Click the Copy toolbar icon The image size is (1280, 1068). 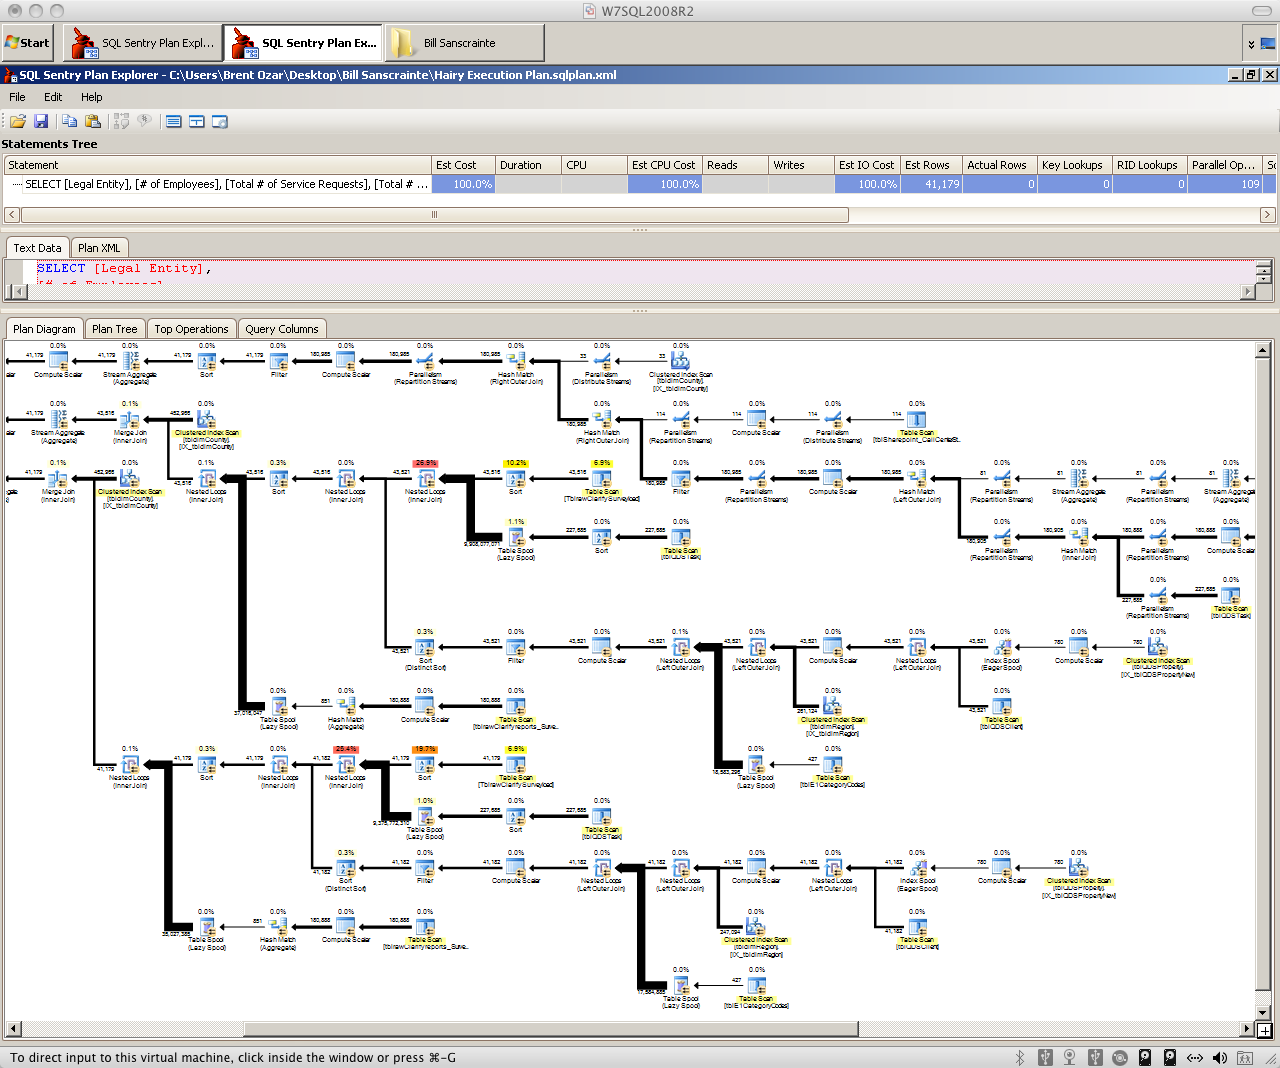click(69, 121)
